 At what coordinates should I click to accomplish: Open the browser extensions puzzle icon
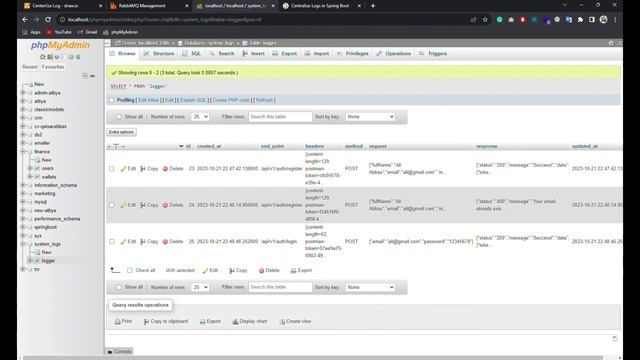click(580, 20)
